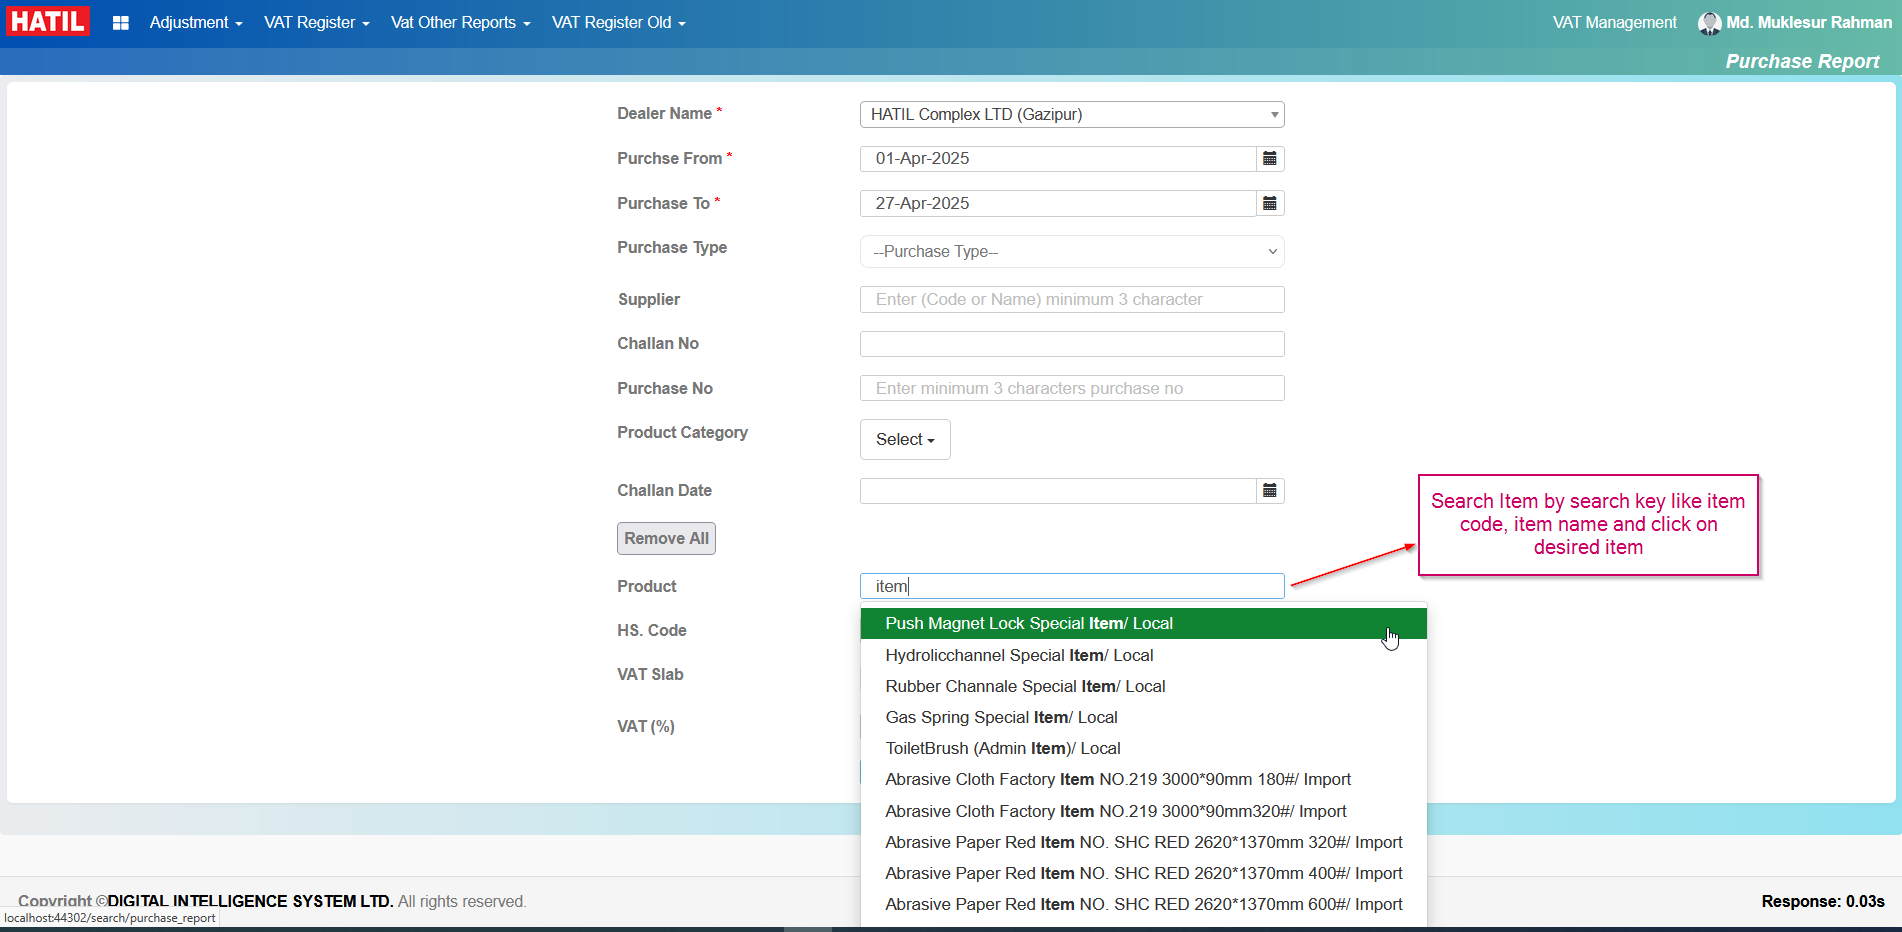Image resolution: width=1902 pixels, height=932 pixels.
Task: Open the Adjustment menu
Action: coord(196,23)
